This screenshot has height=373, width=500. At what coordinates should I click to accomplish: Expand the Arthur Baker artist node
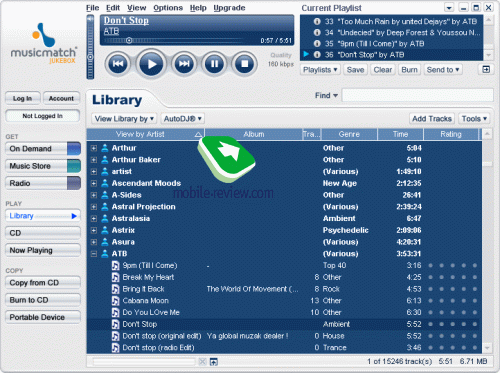pos(94,160)
